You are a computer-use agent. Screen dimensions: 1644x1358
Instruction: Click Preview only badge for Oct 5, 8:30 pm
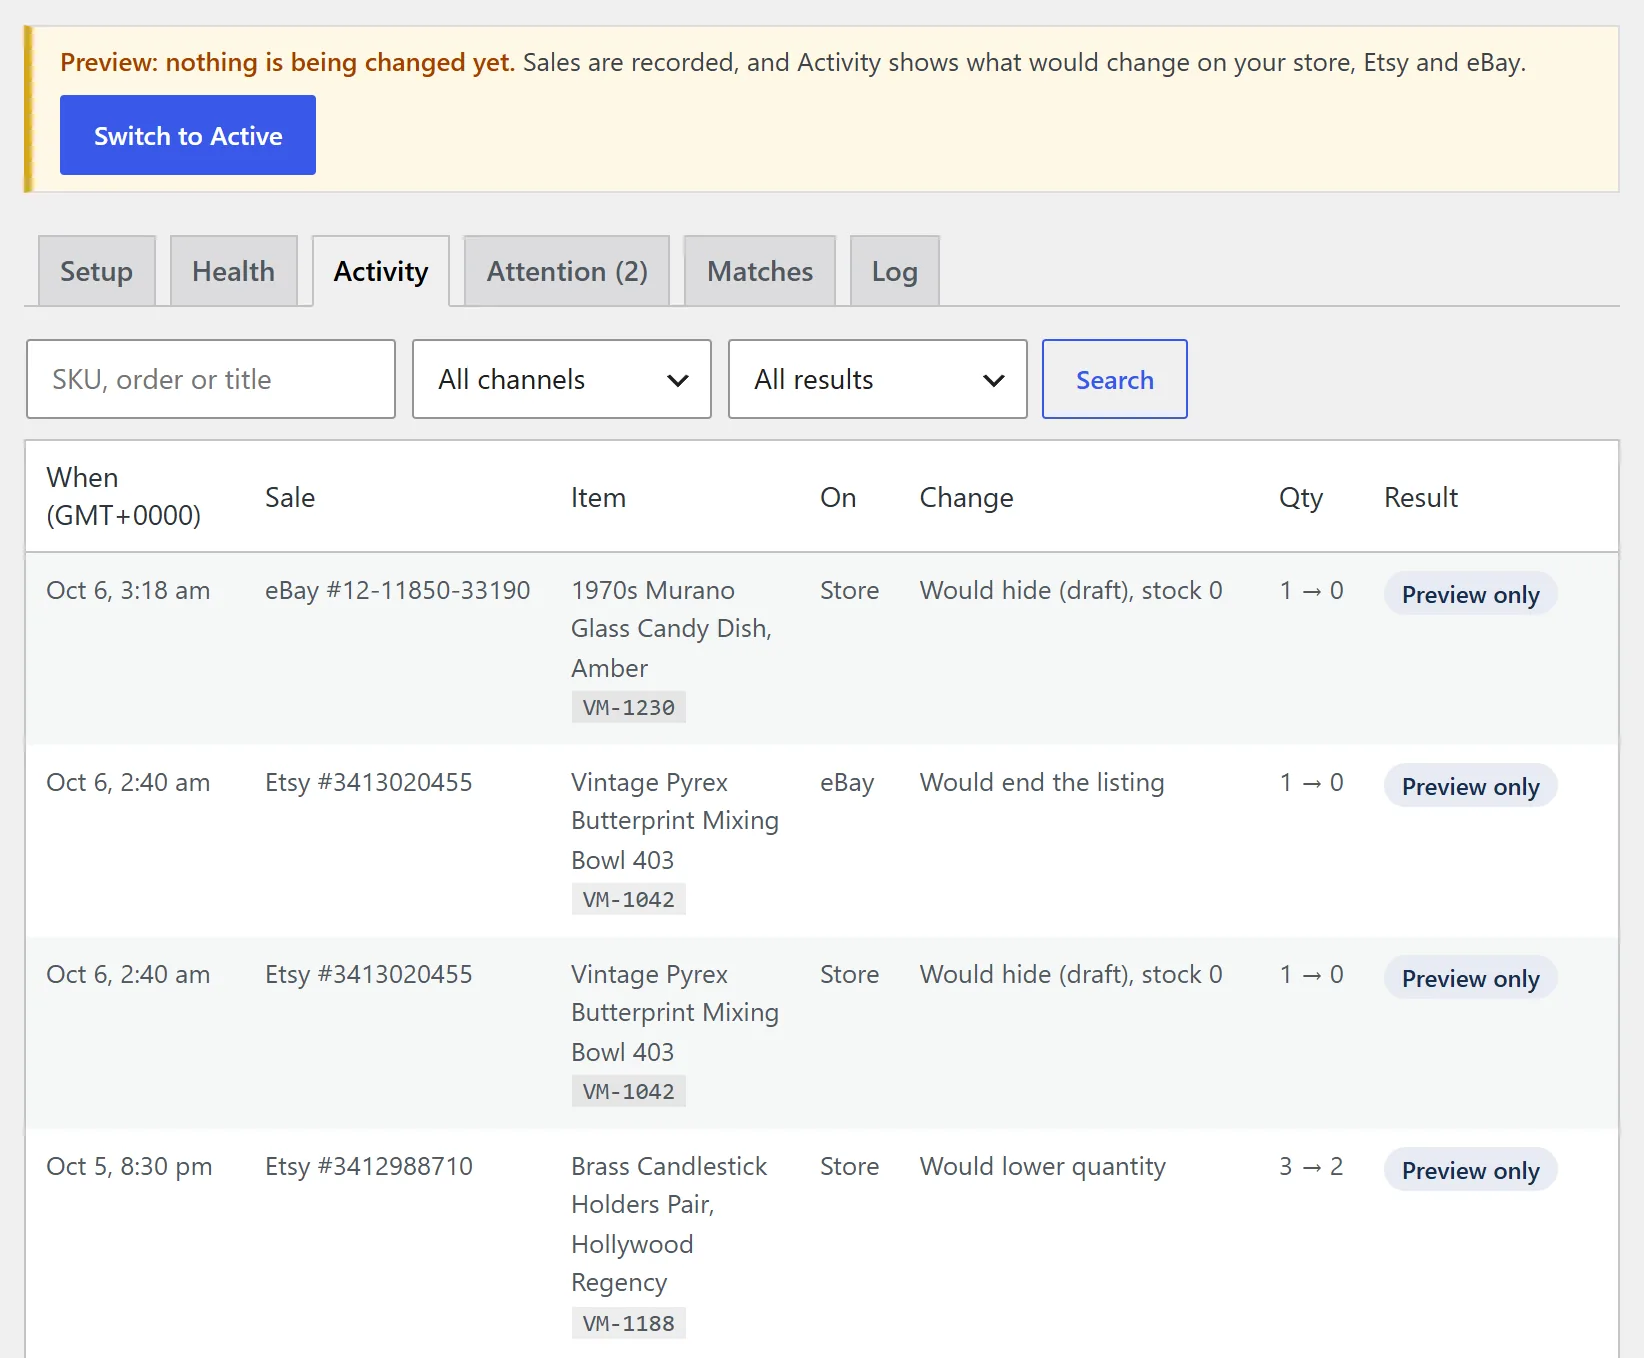(1470, 1170)
